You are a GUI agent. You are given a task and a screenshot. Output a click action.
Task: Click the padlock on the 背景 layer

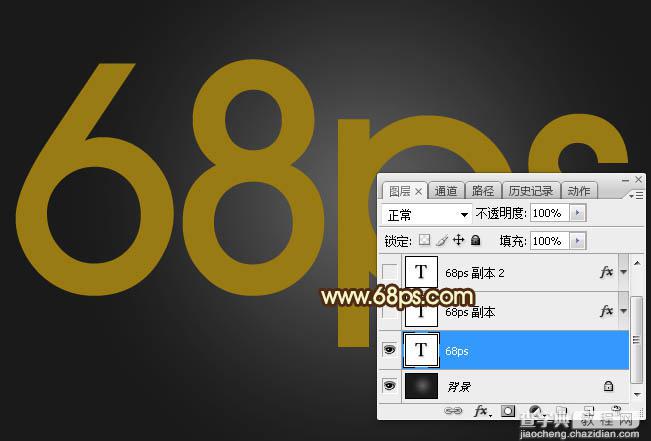[x=608, y=386]
